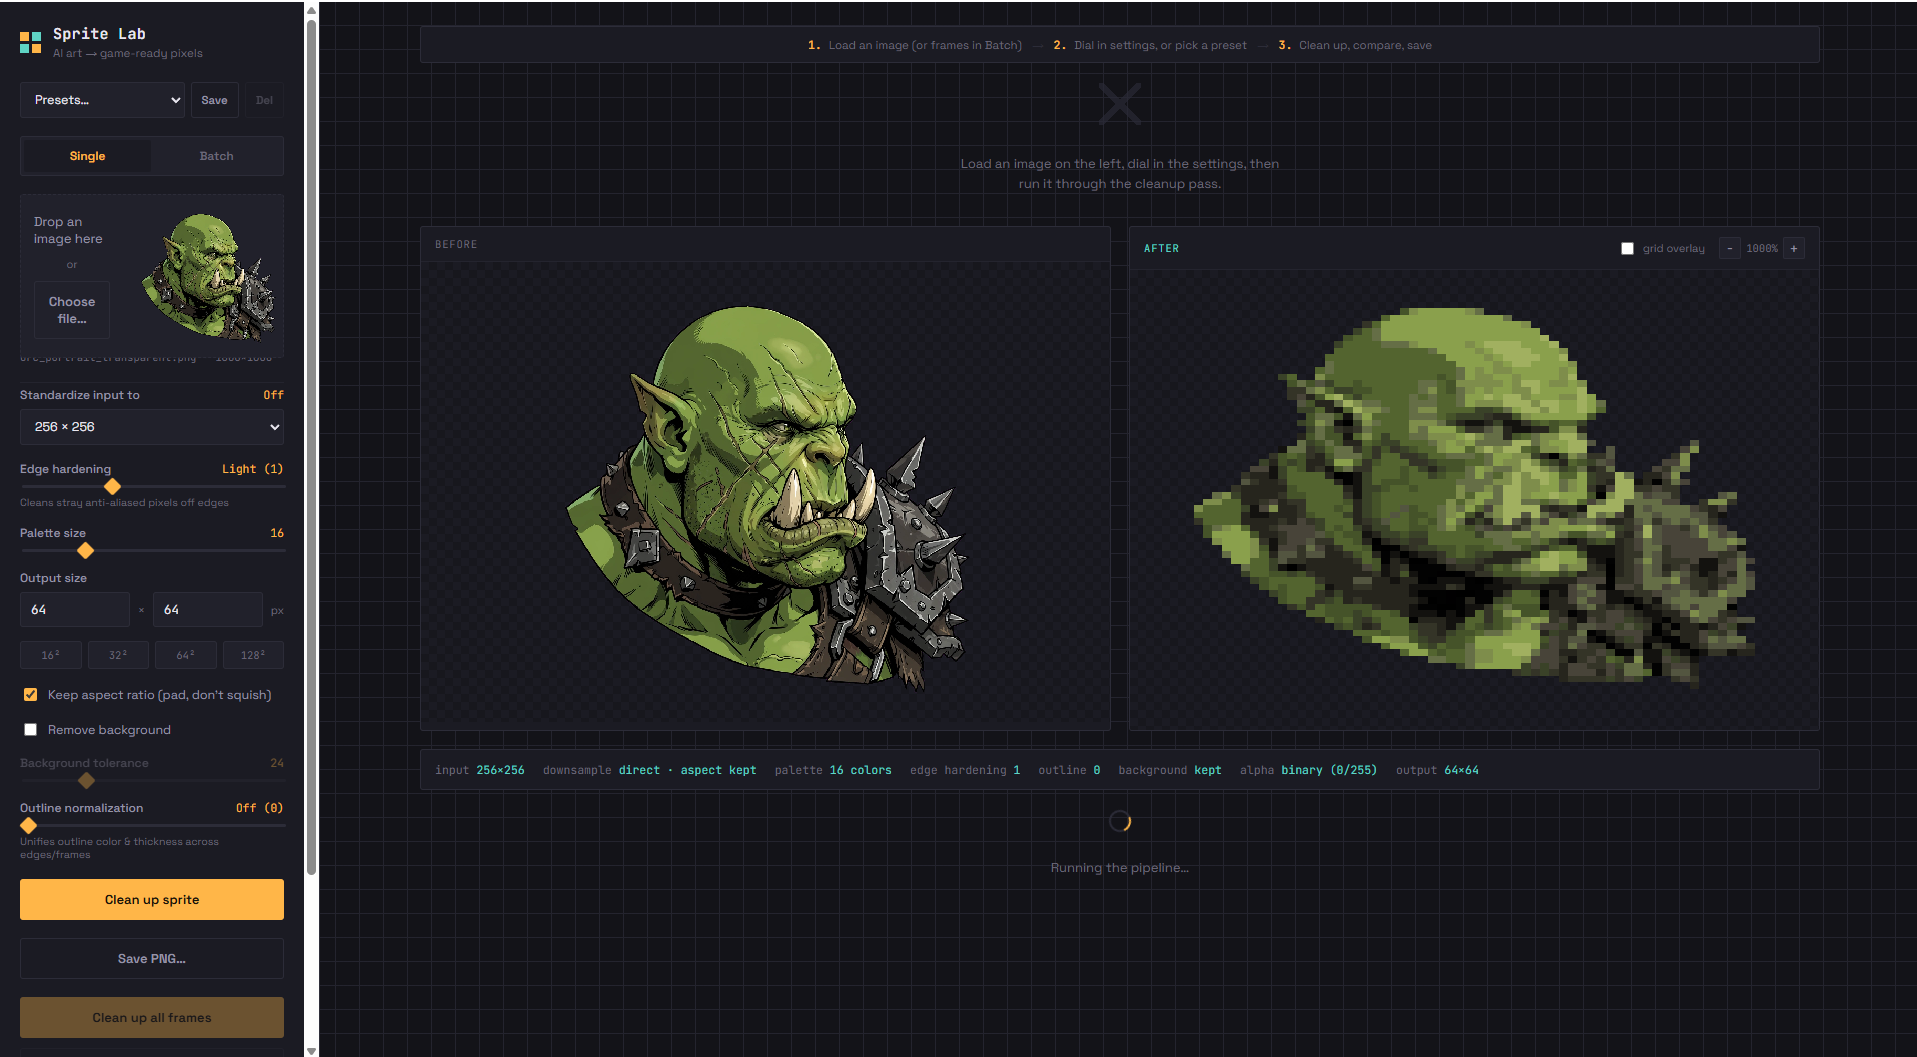Click the Save PNG button

[152, 959]
